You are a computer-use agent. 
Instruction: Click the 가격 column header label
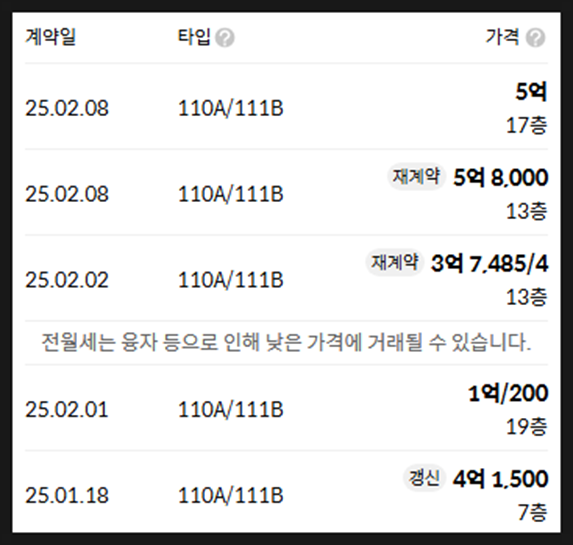click(x=502, y=37)
